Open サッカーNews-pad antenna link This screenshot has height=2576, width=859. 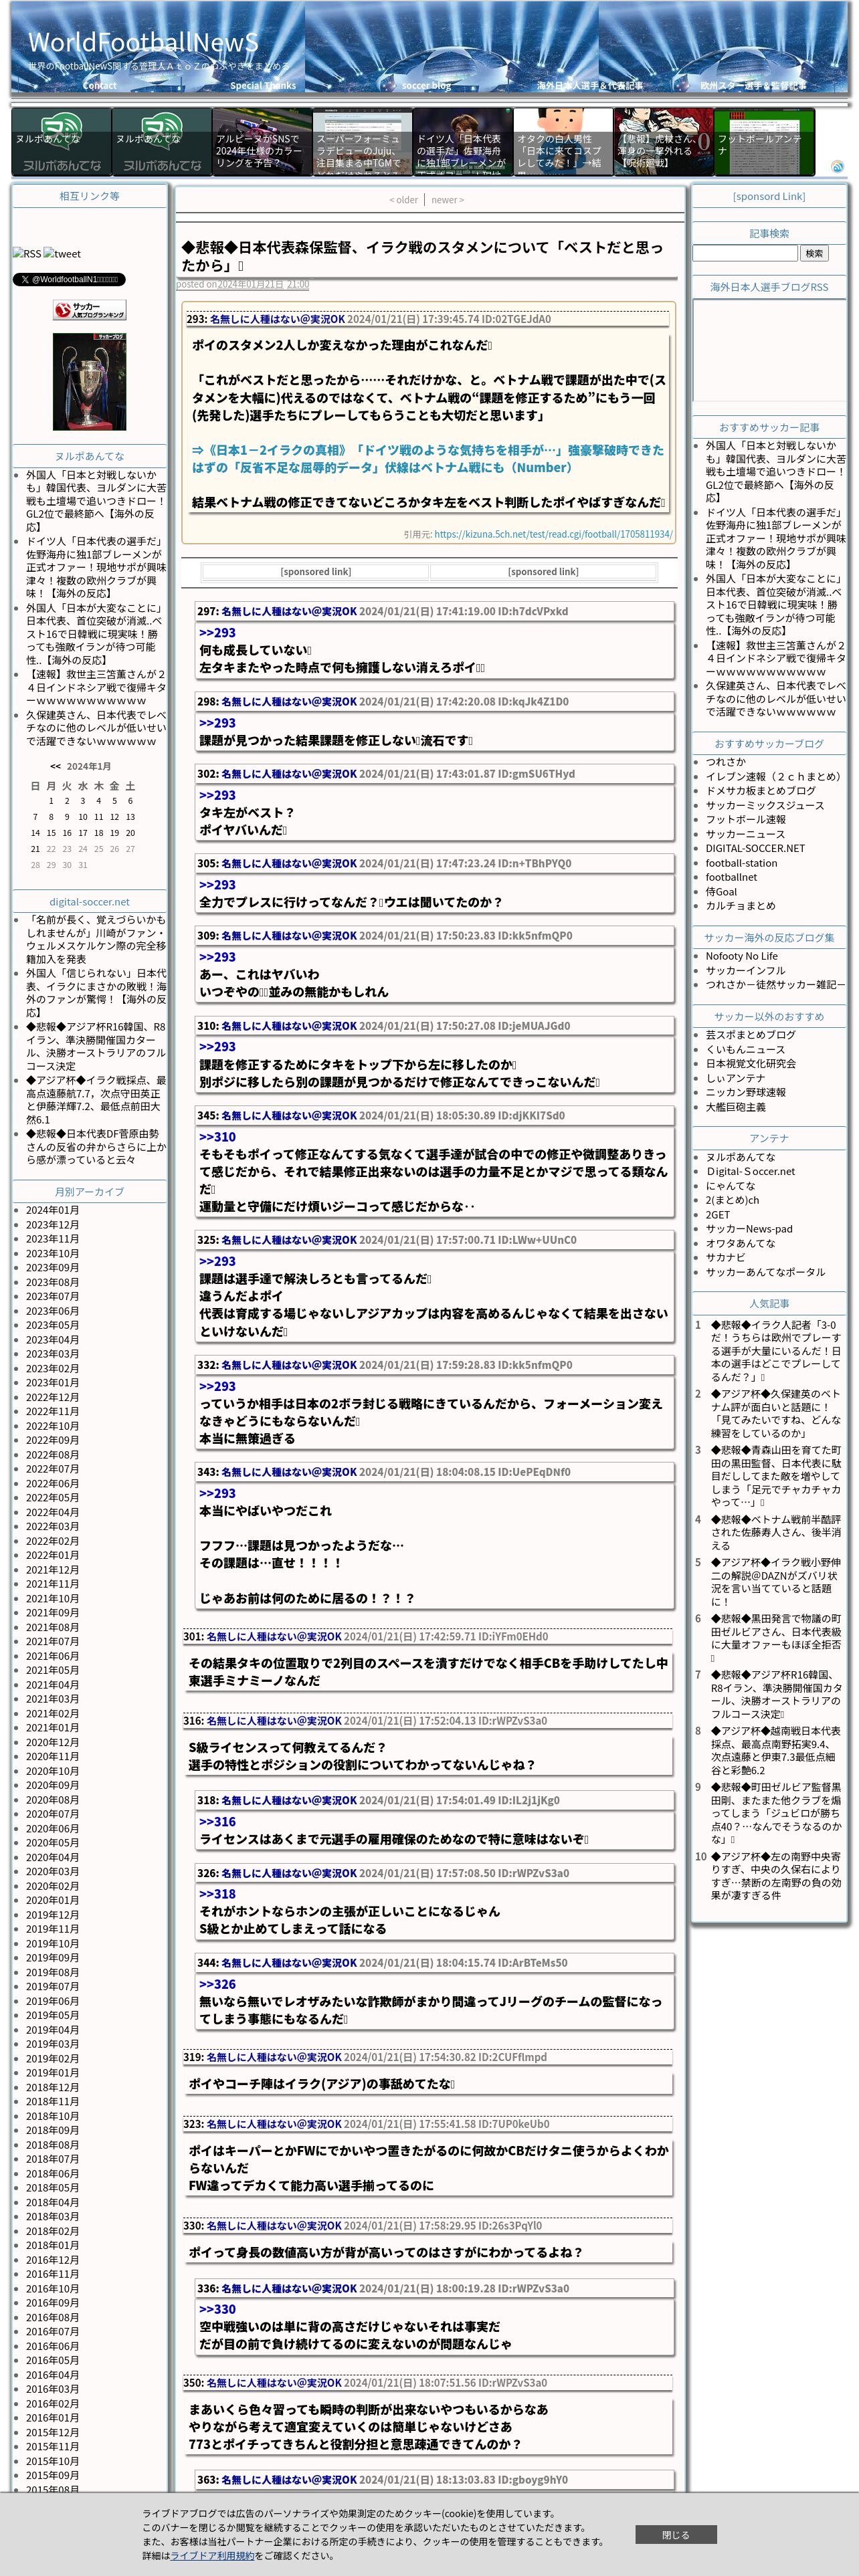point(749,1229)
